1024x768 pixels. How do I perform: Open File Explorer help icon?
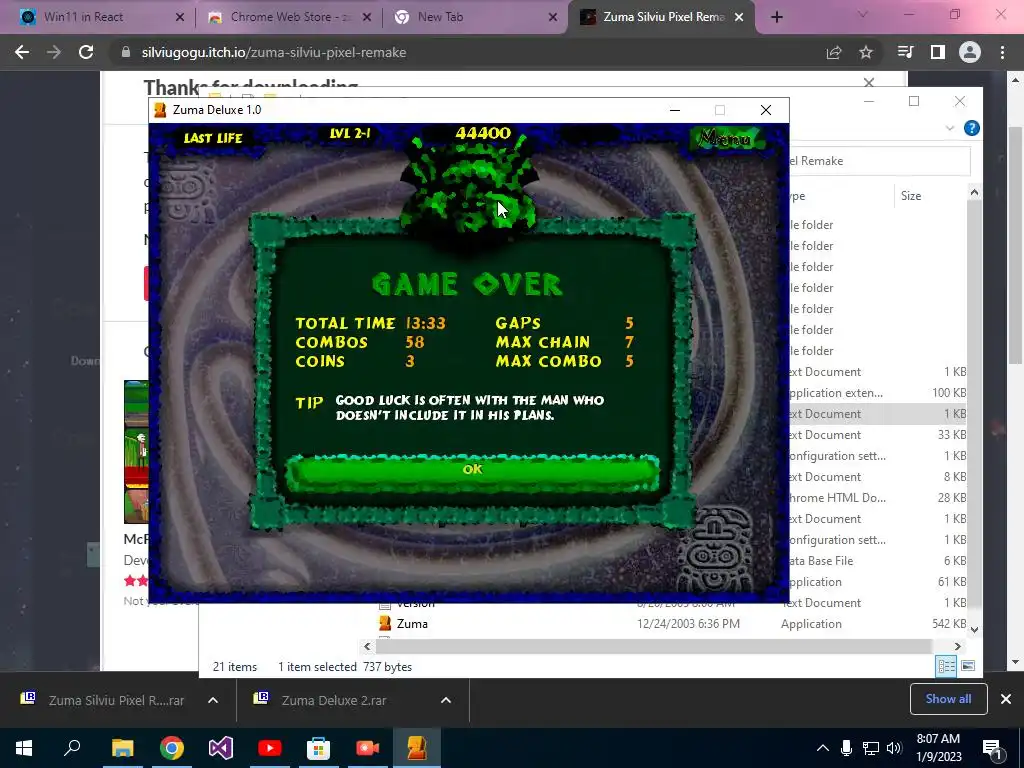click(x=972, y=128)
